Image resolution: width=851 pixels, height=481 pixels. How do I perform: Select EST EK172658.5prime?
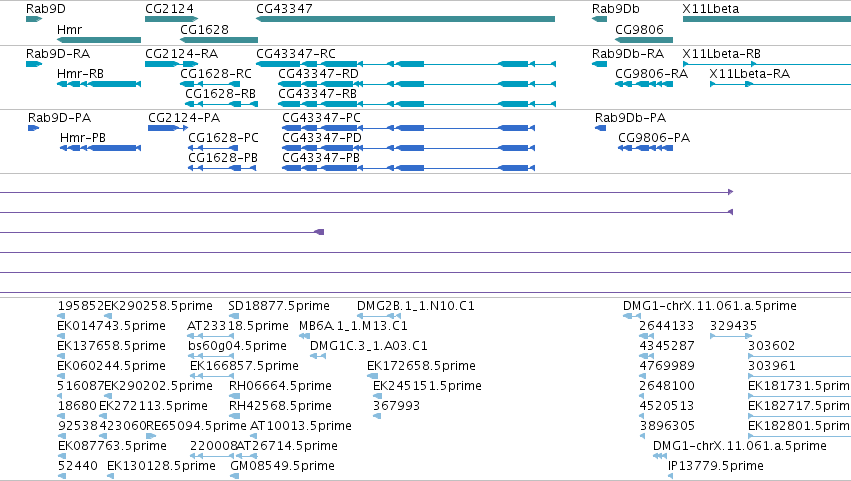point(421,366)
